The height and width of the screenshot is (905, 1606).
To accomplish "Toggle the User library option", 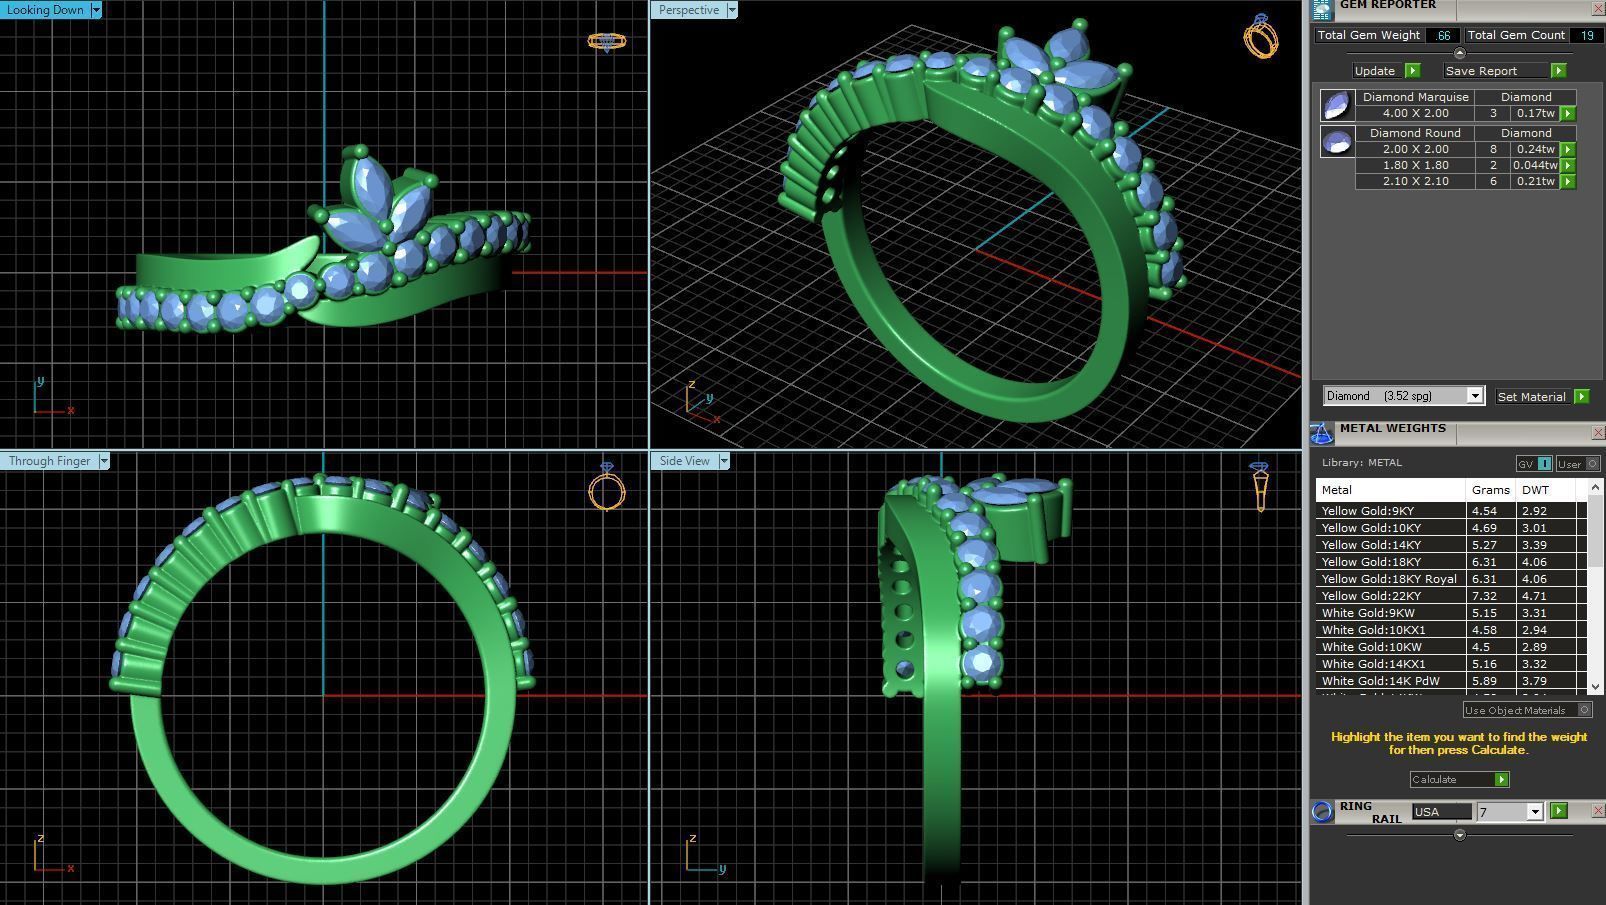I will 1578,464.
